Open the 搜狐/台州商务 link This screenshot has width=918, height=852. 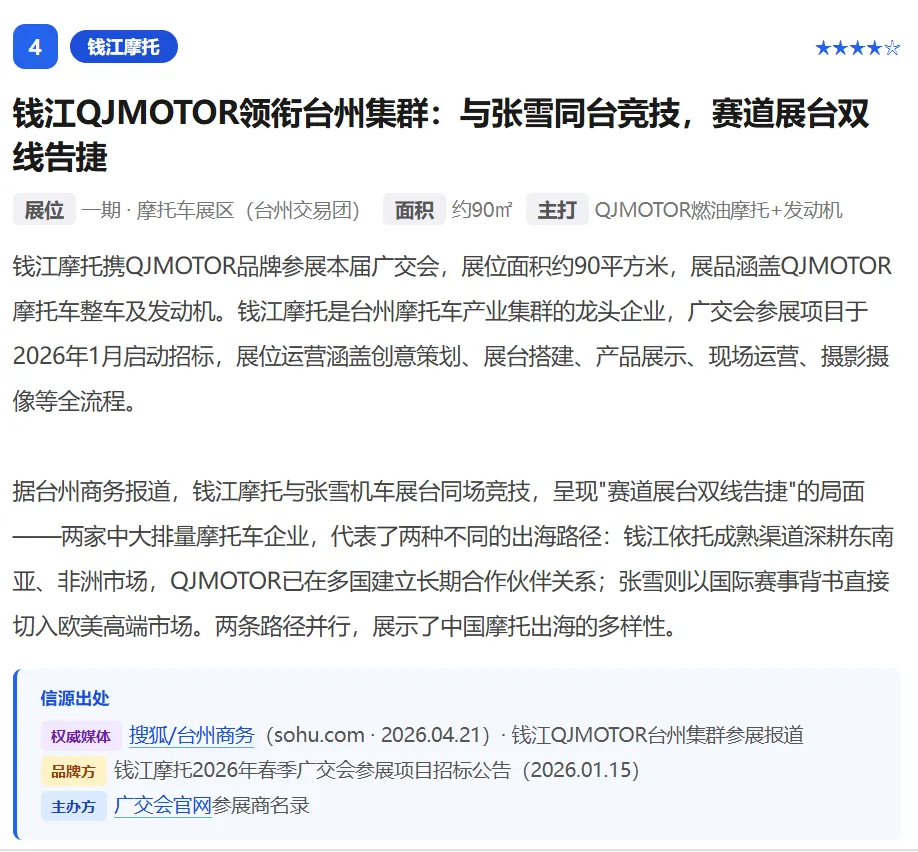pos(191,735)
